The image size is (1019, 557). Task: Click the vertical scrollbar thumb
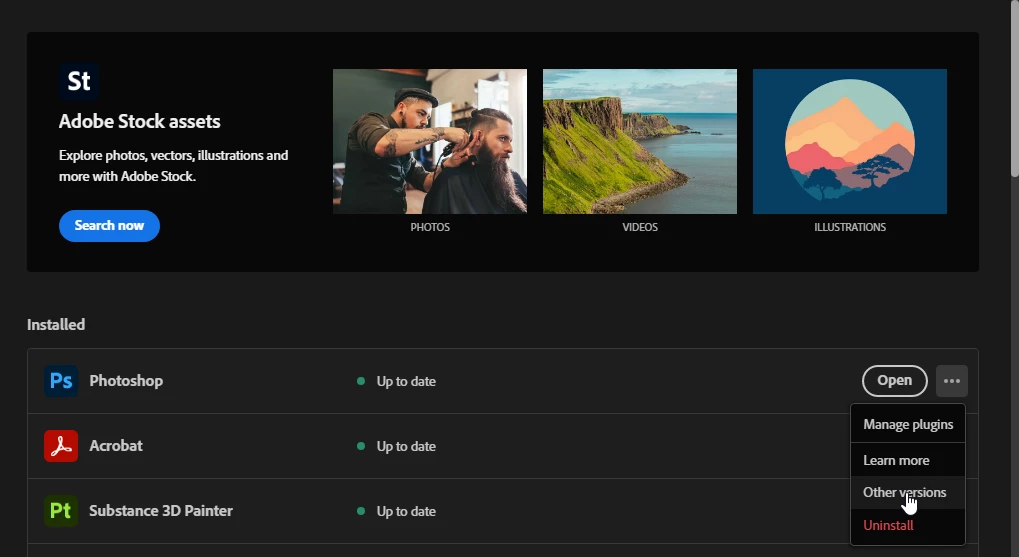1014,88
